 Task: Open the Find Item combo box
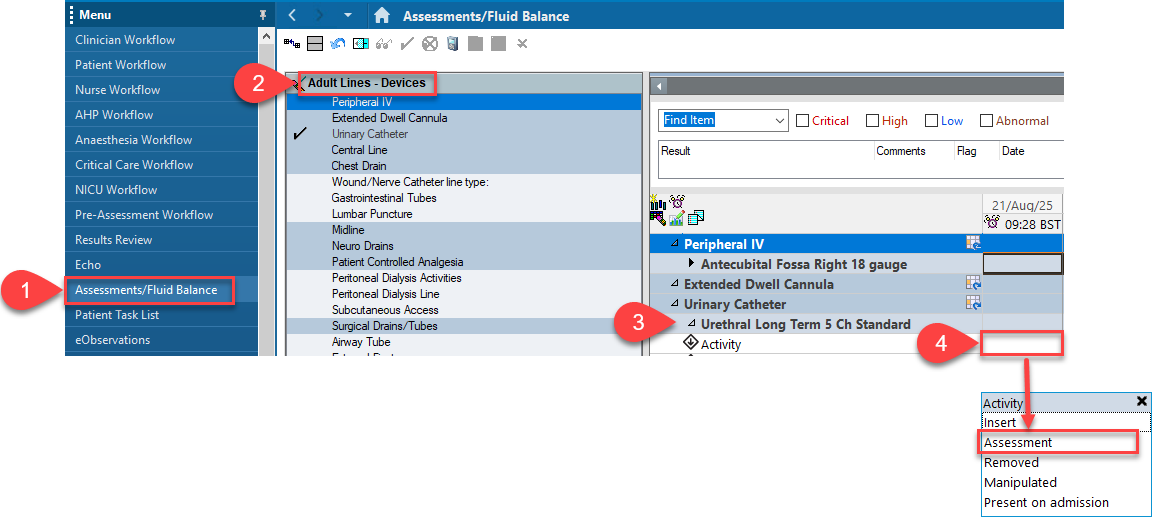[x=723, y=120]
